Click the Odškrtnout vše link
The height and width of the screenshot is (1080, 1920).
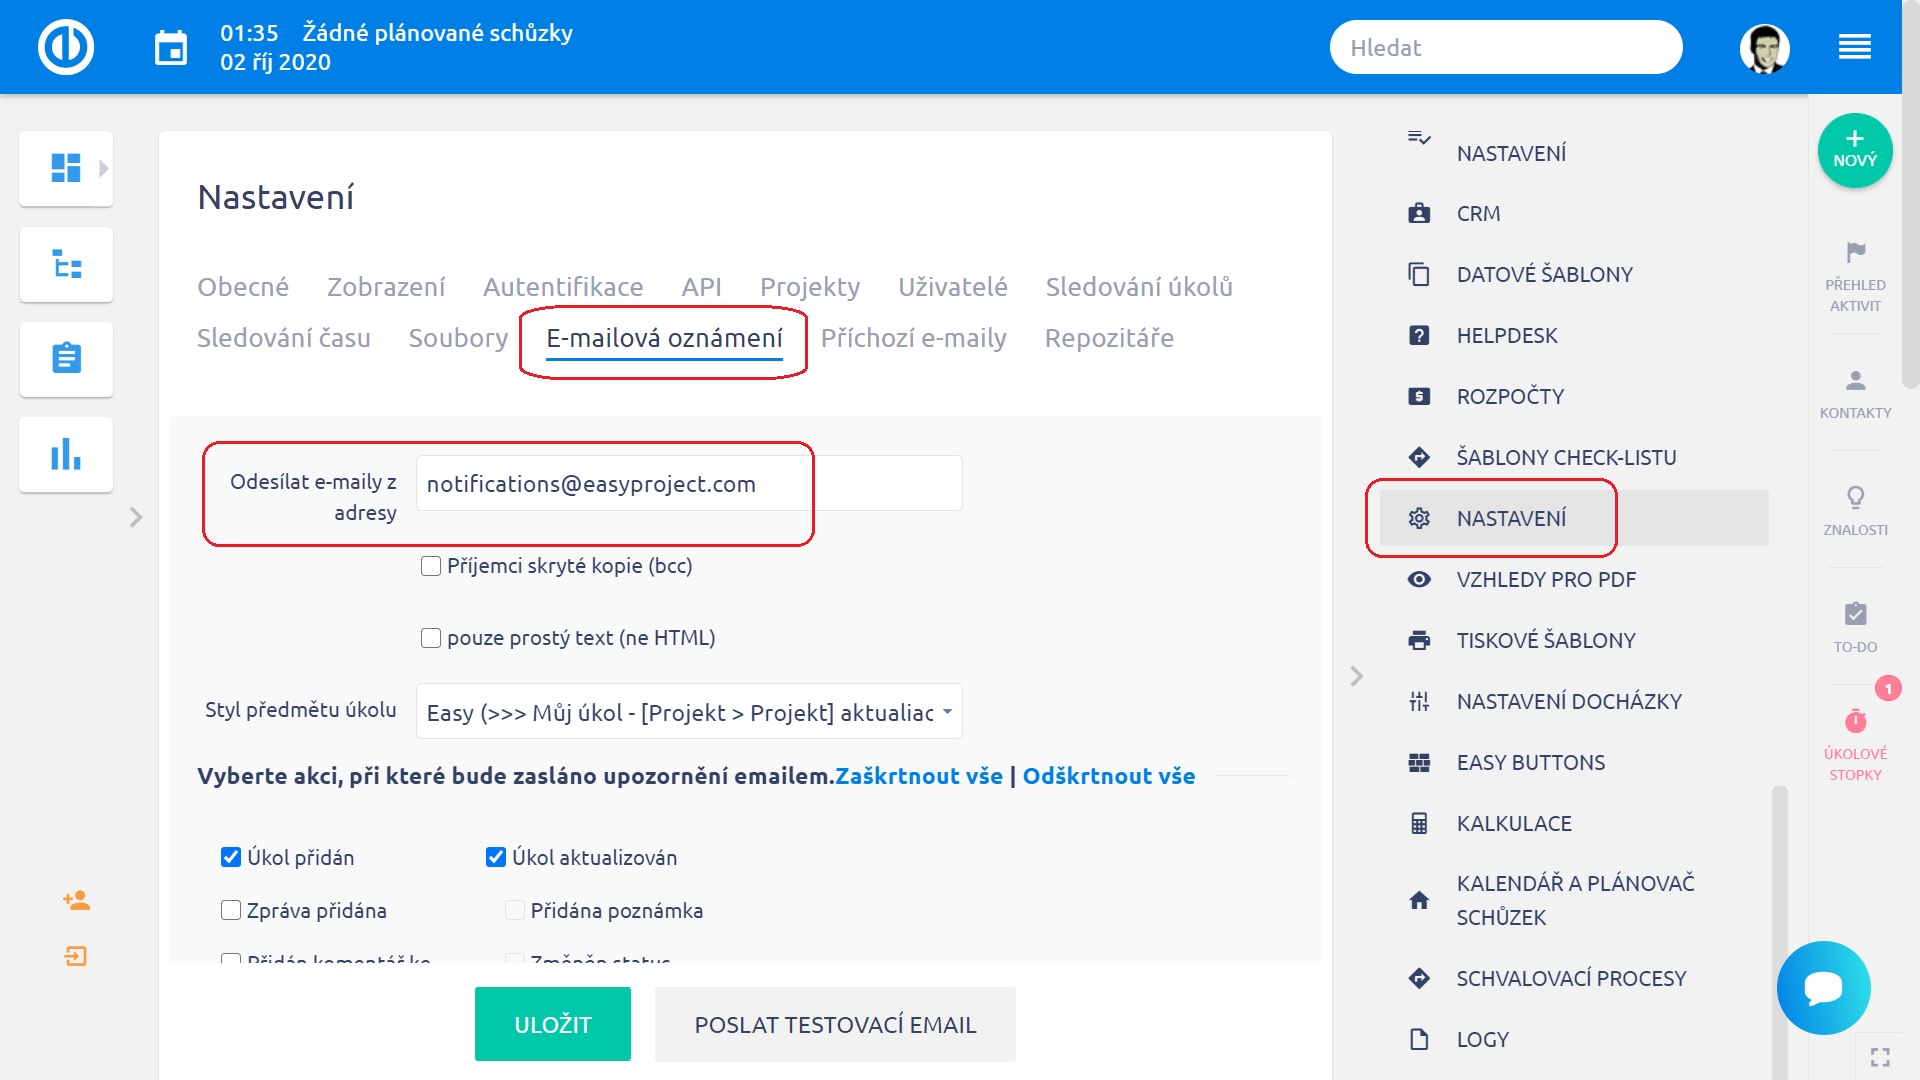(1109, 776)
